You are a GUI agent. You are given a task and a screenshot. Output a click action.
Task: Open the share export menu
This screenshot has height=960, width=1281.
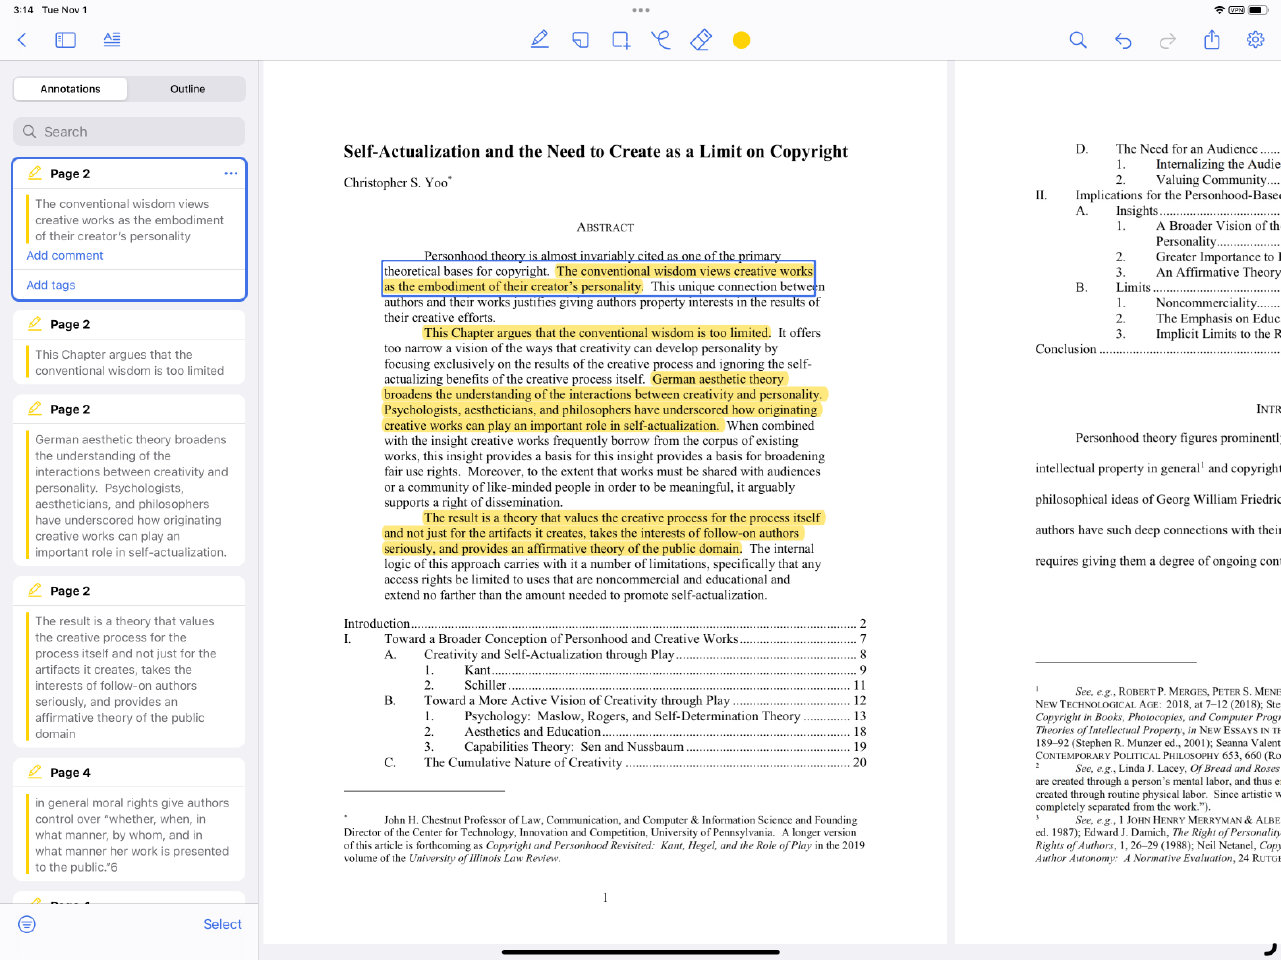pyautogui.click(x=1212, y=40)
